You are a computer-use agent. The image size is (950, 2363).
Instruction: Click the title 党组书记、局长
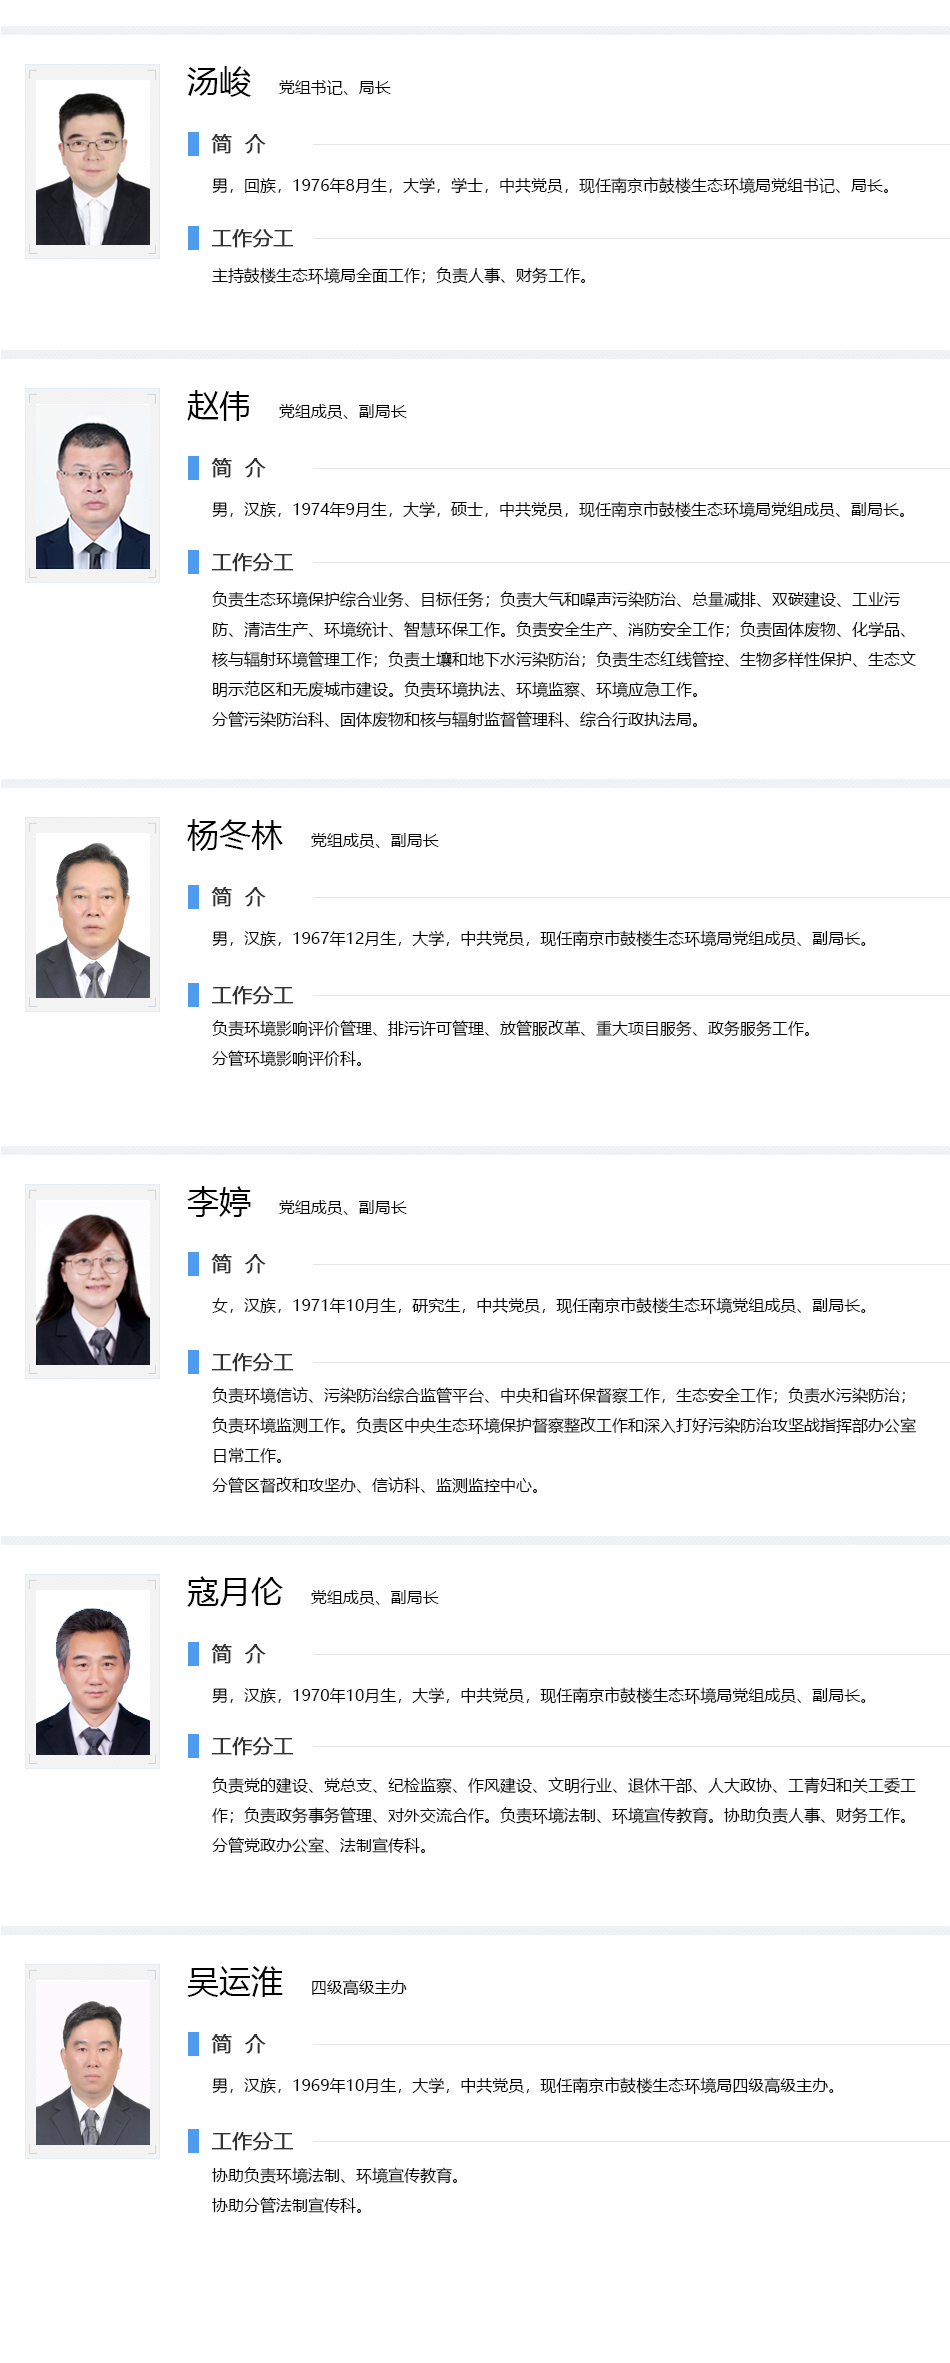(335, 88)
